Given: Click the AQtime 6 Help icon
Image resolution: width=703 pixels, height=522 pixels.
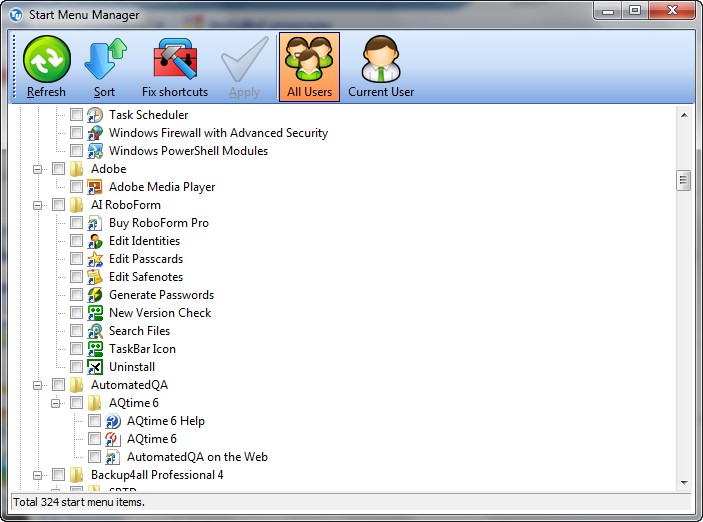Looking at the screenshot, I should pyautogui.click(x=113, y=421).
